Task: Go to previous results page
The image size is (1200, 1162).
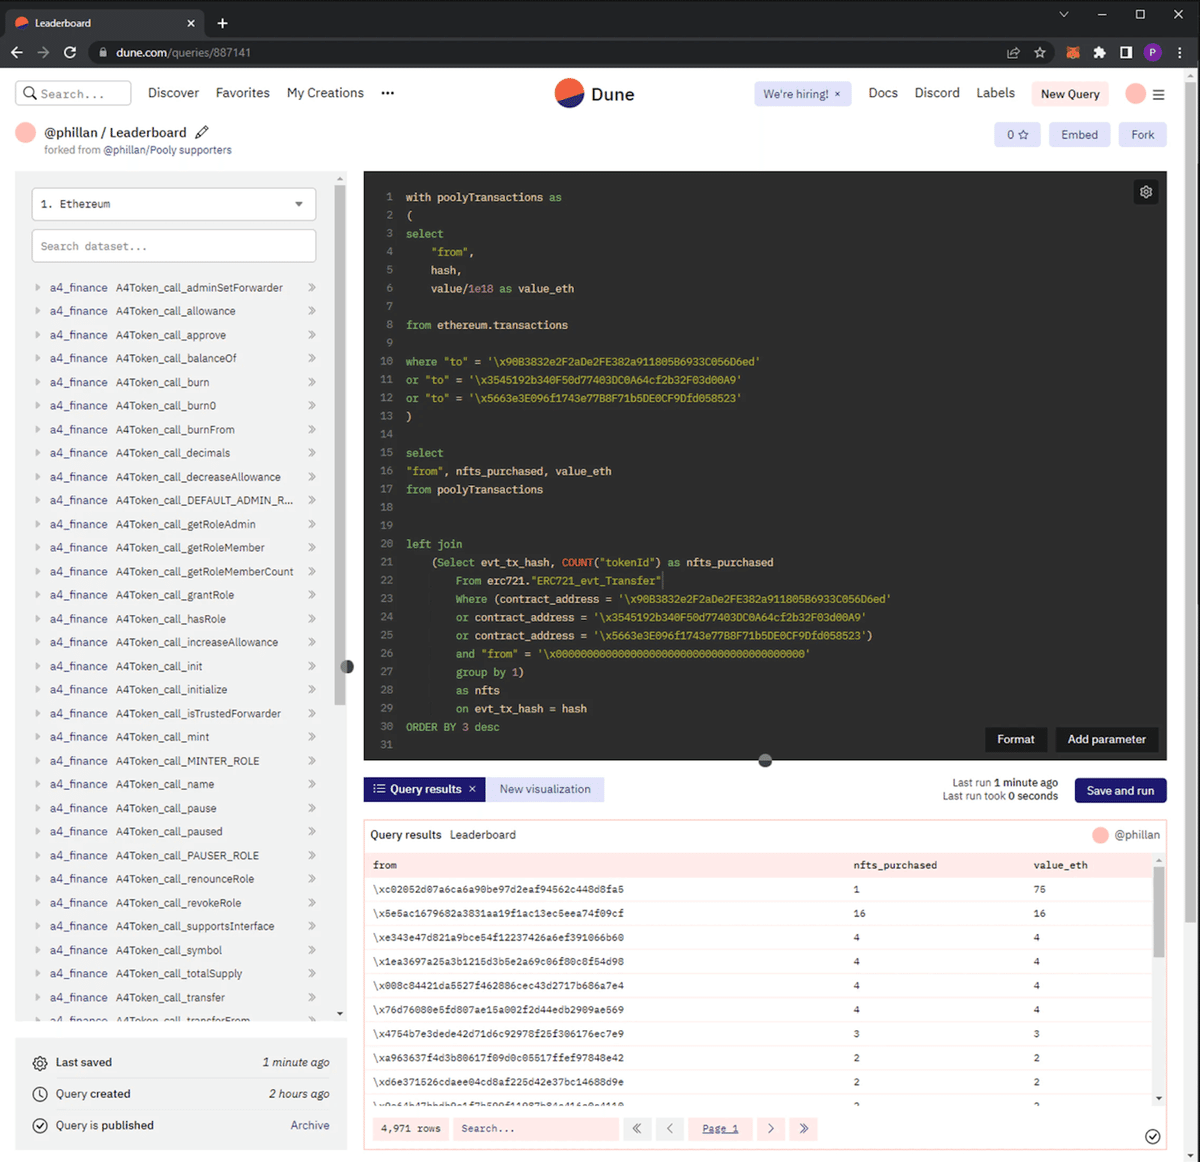Action: point(670,1128)
